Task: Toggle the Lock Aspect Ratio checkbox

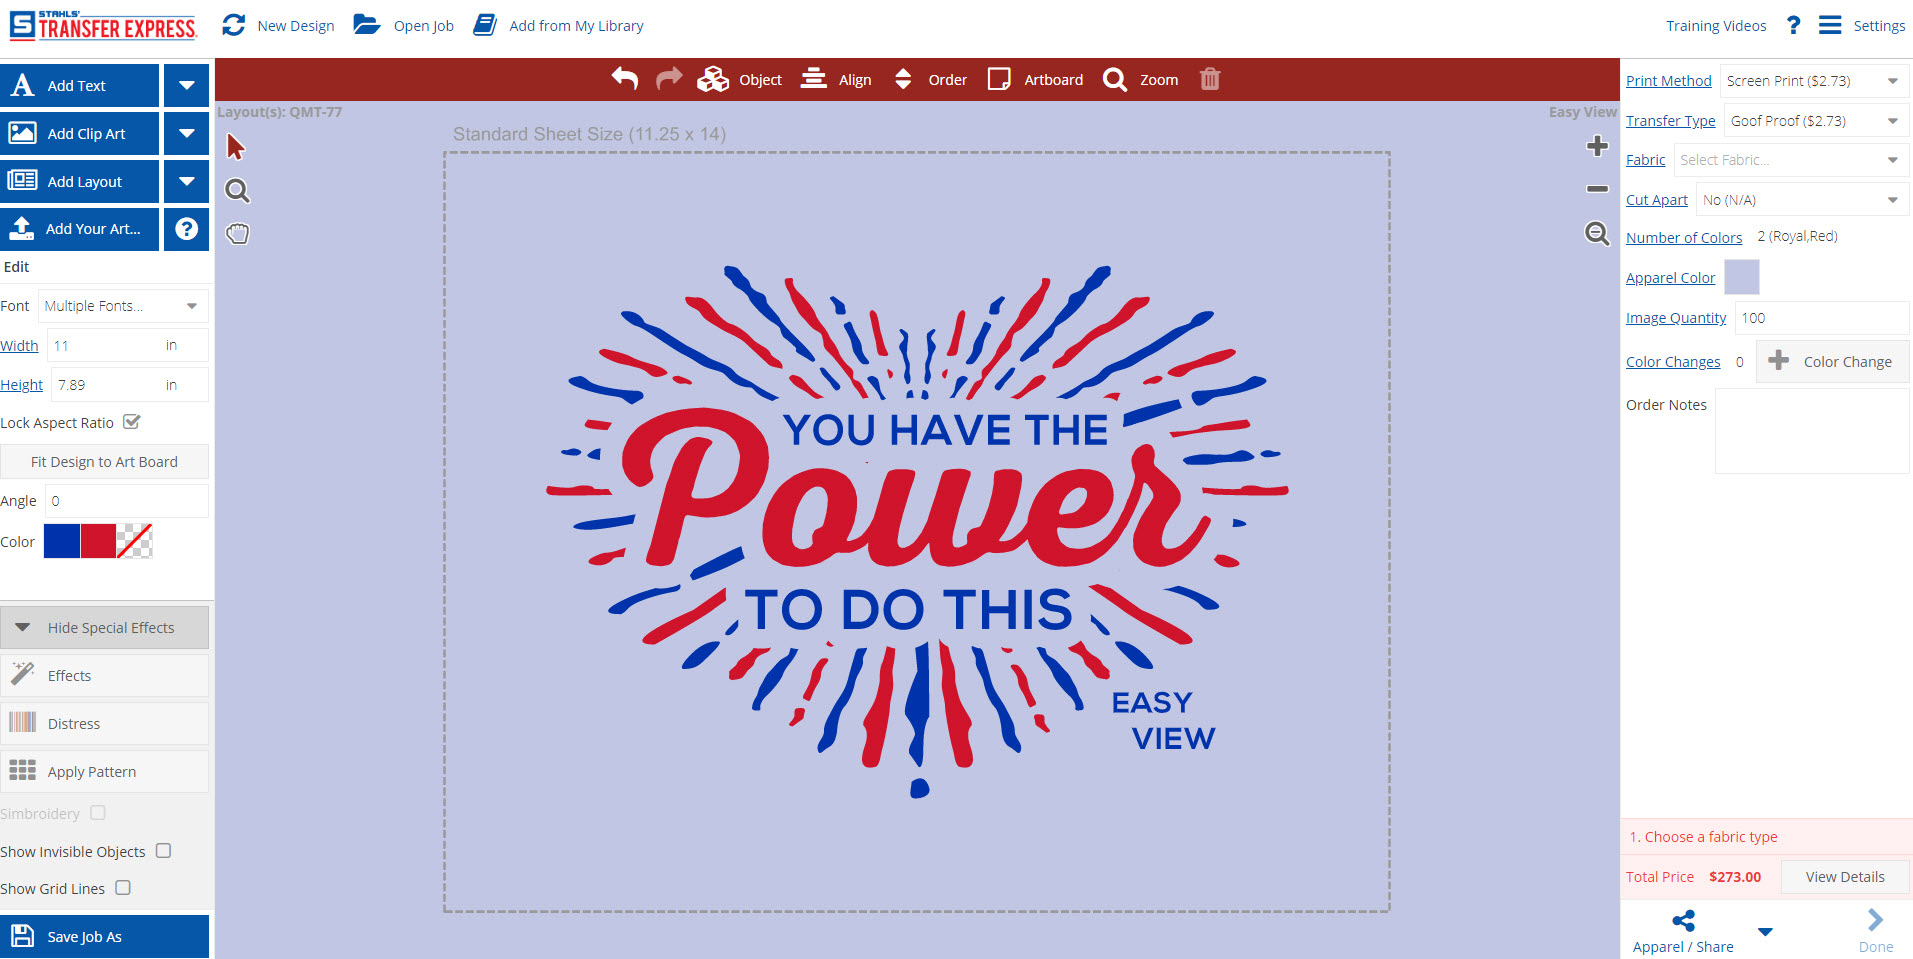Action: 132,421
